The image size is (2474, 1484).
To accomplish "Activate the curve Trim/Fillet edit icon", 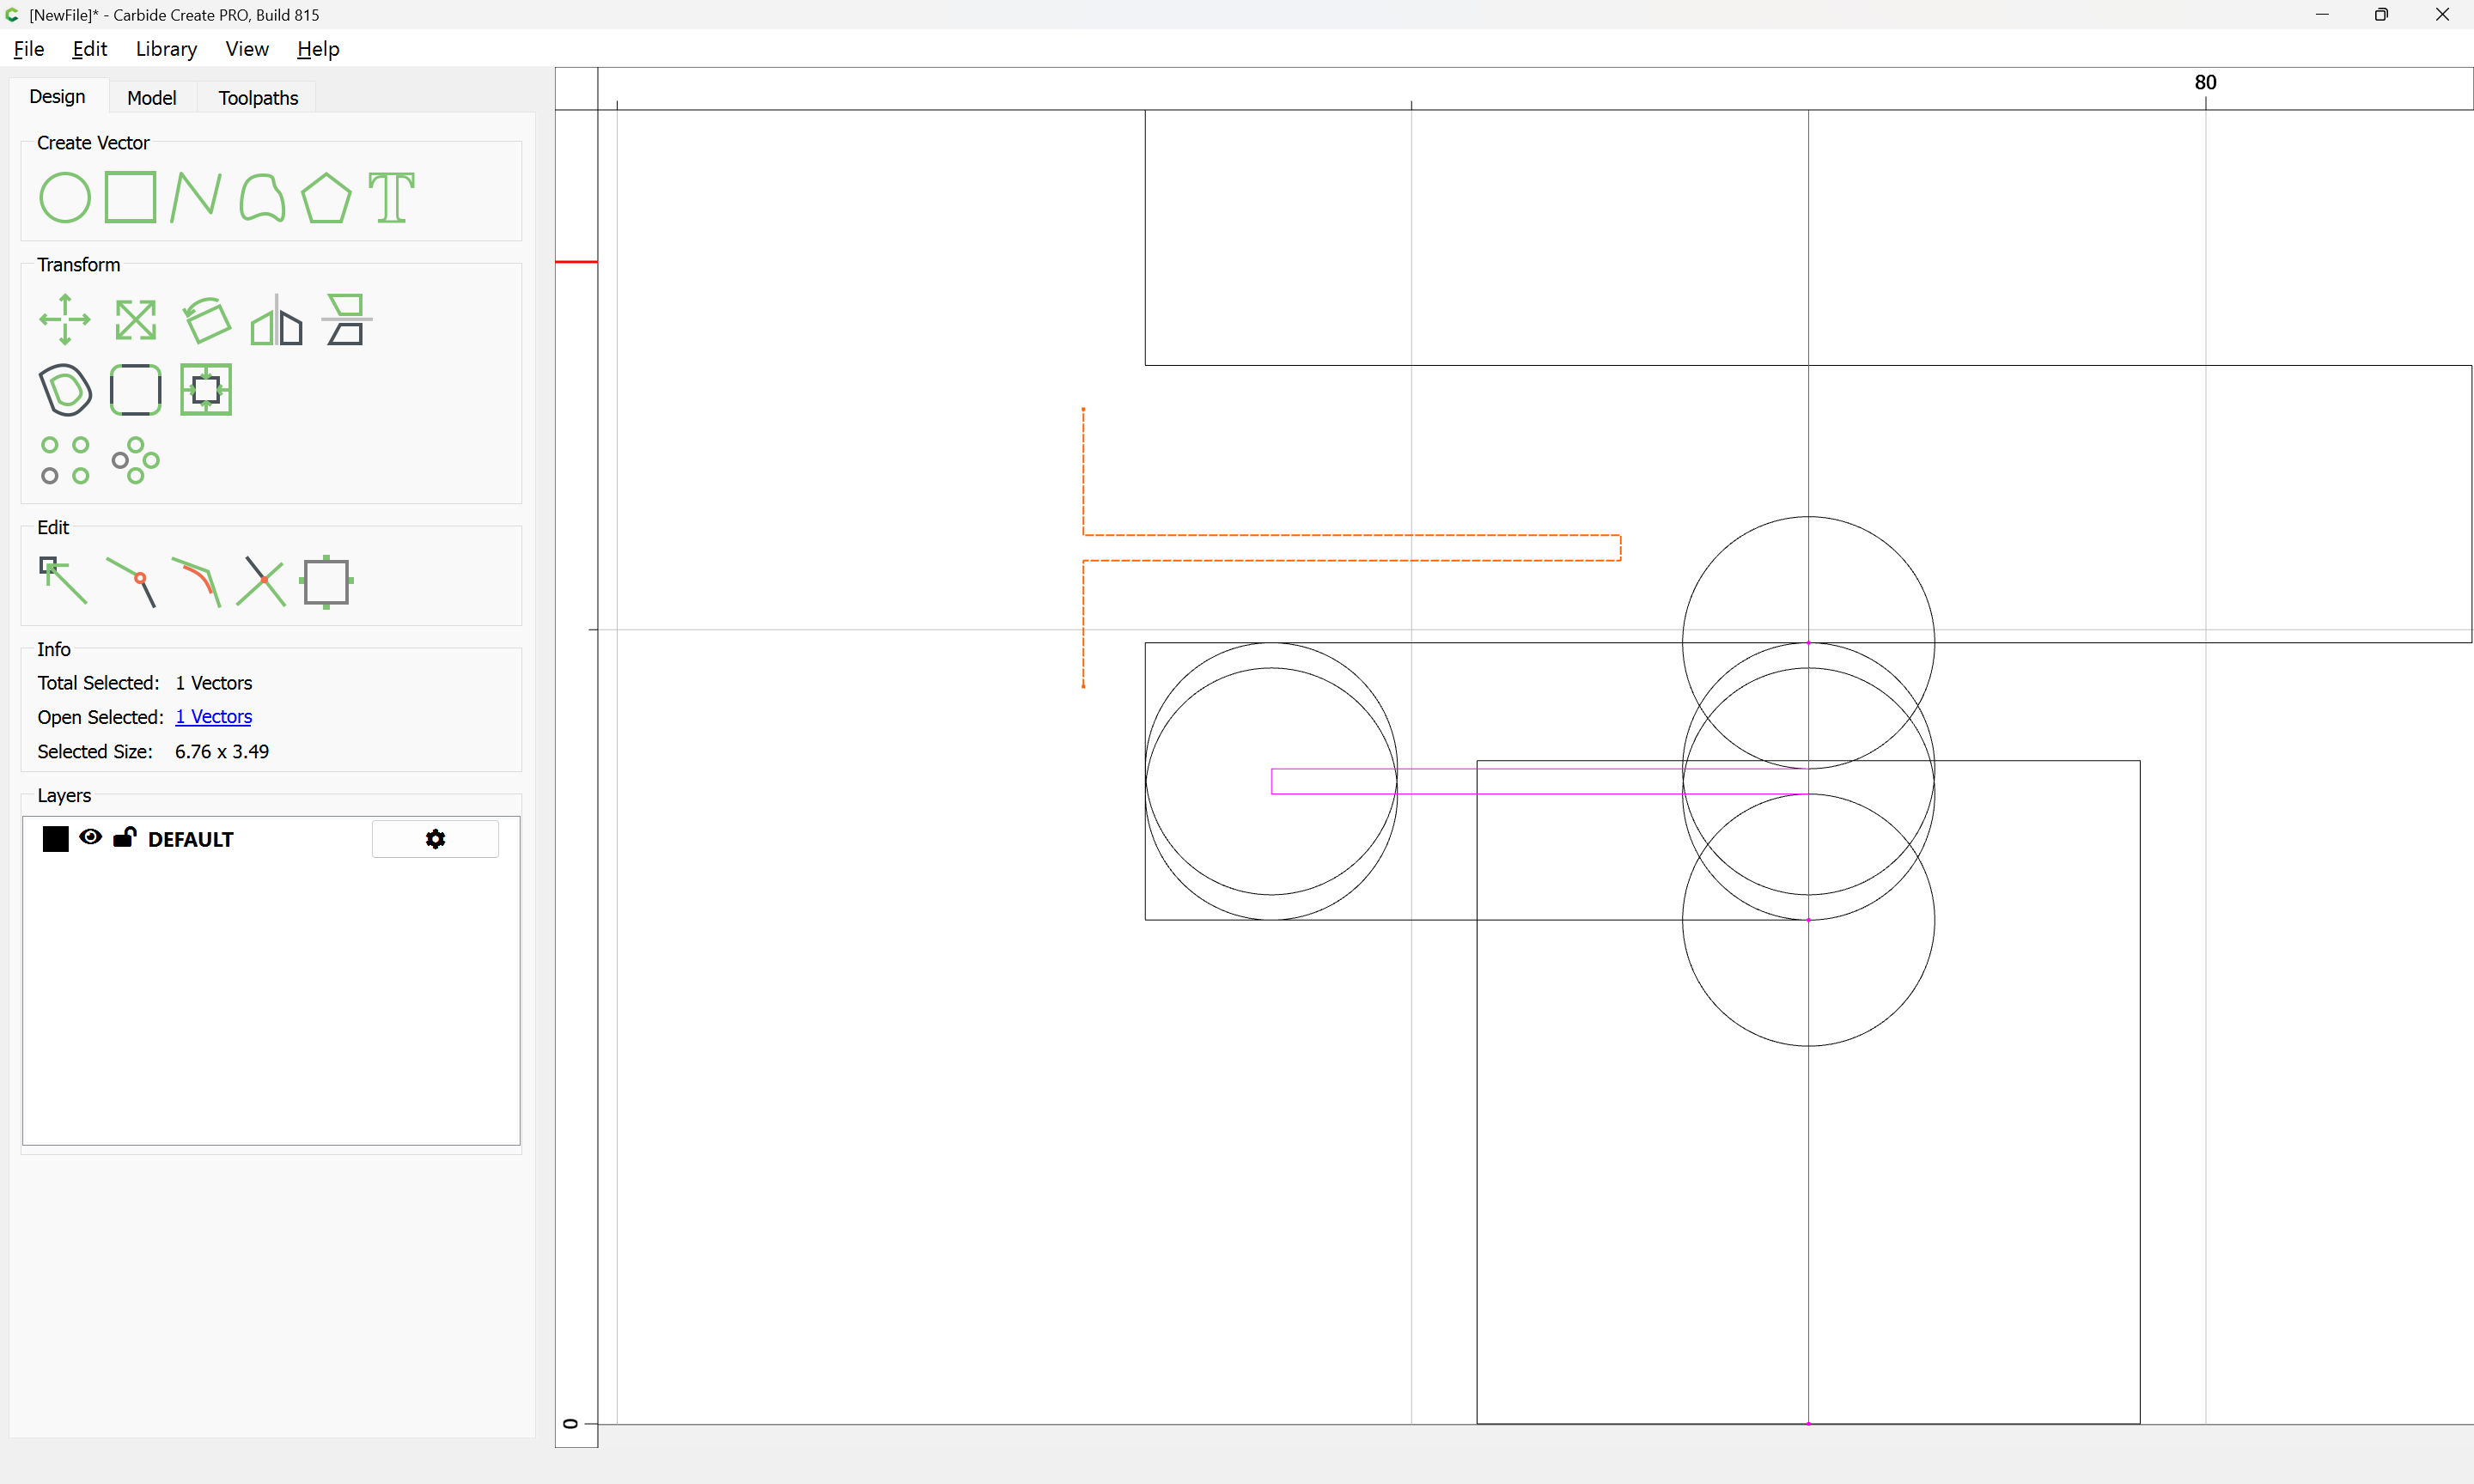I will click(197, 582).
